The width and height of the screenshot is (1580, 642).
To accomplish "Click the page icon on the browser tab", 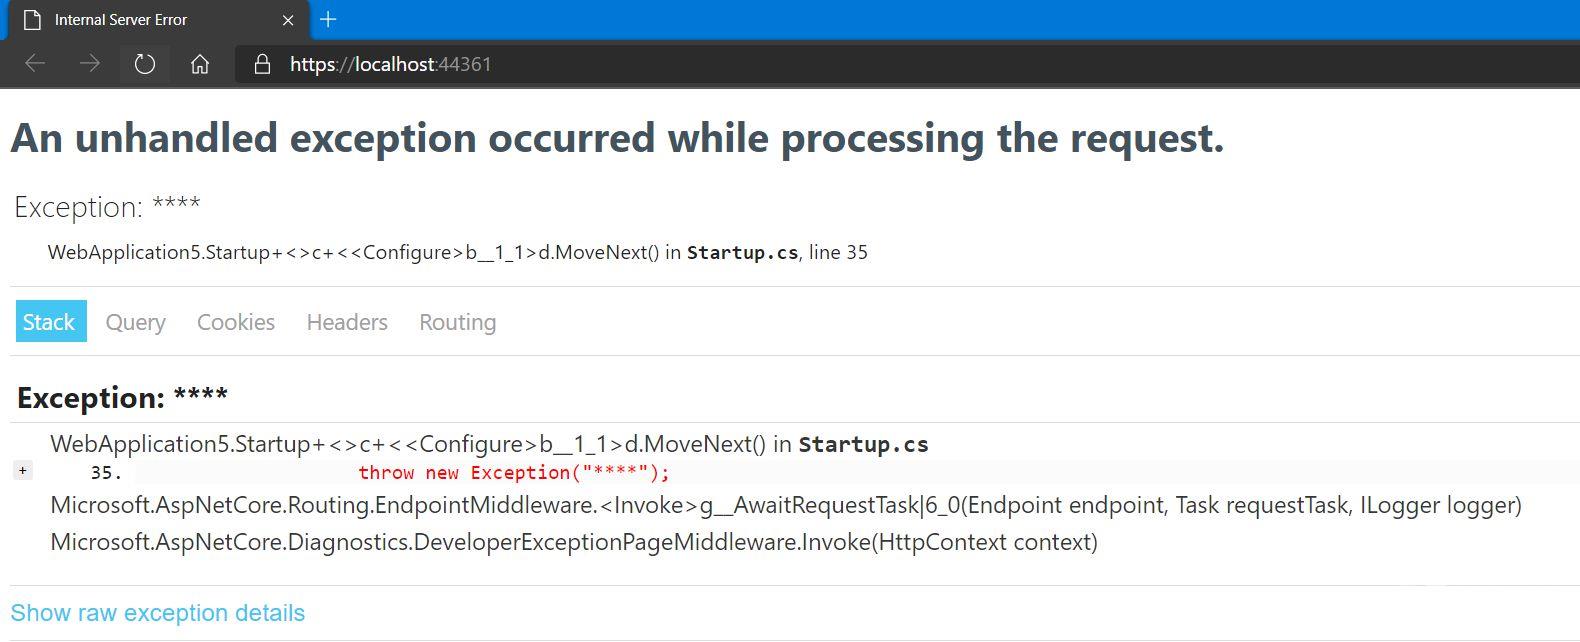I will [x=32, y=20].
